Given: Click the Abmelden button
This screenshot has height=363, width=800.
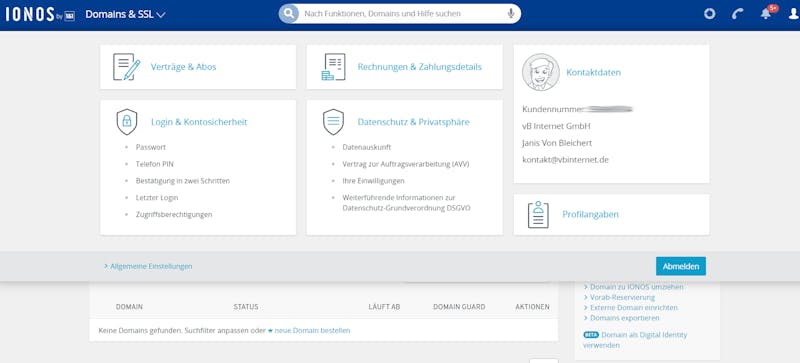Looking at the screenshot, I should pyautogui.click(x=681, y=266).
